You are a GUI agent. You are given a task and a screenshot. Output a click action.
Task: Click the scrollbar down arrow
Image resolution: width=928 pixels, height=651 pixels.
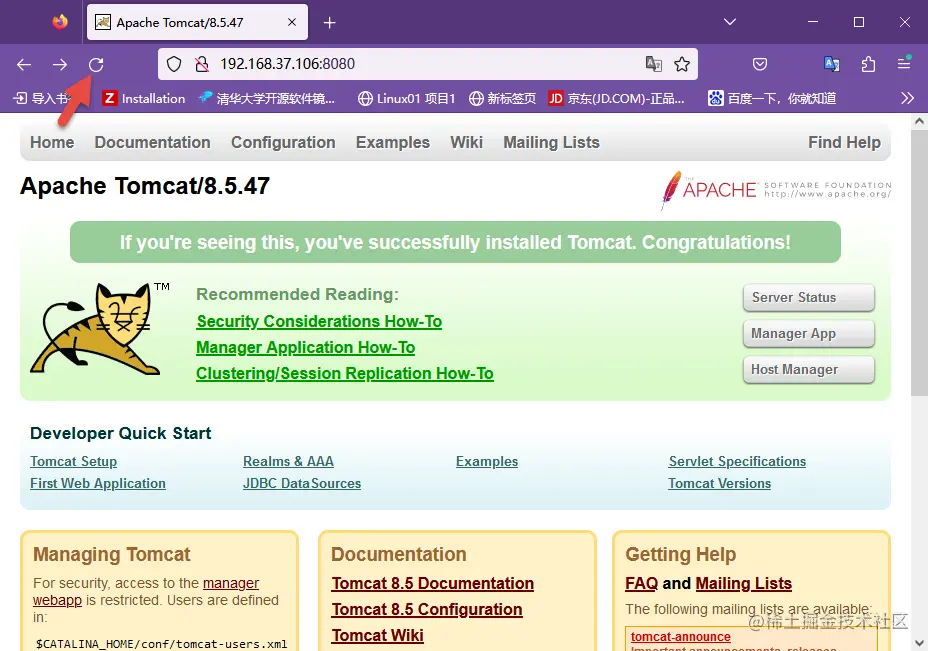pyautogui.click(x=919, y=643)
